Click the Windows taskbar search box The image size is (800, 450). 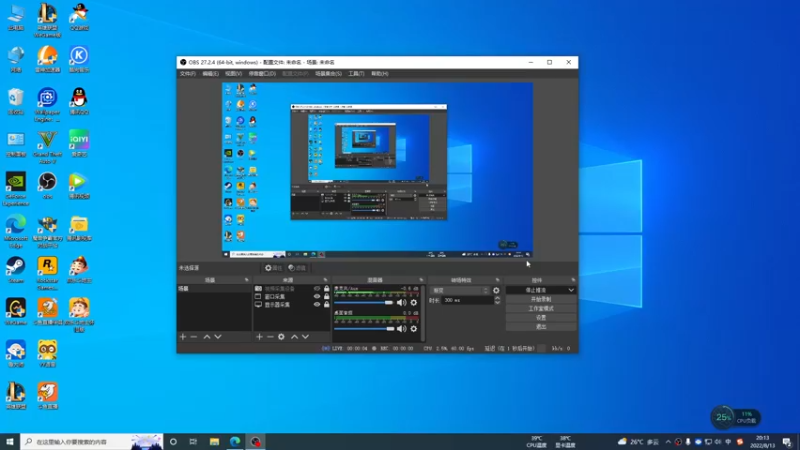92,442
